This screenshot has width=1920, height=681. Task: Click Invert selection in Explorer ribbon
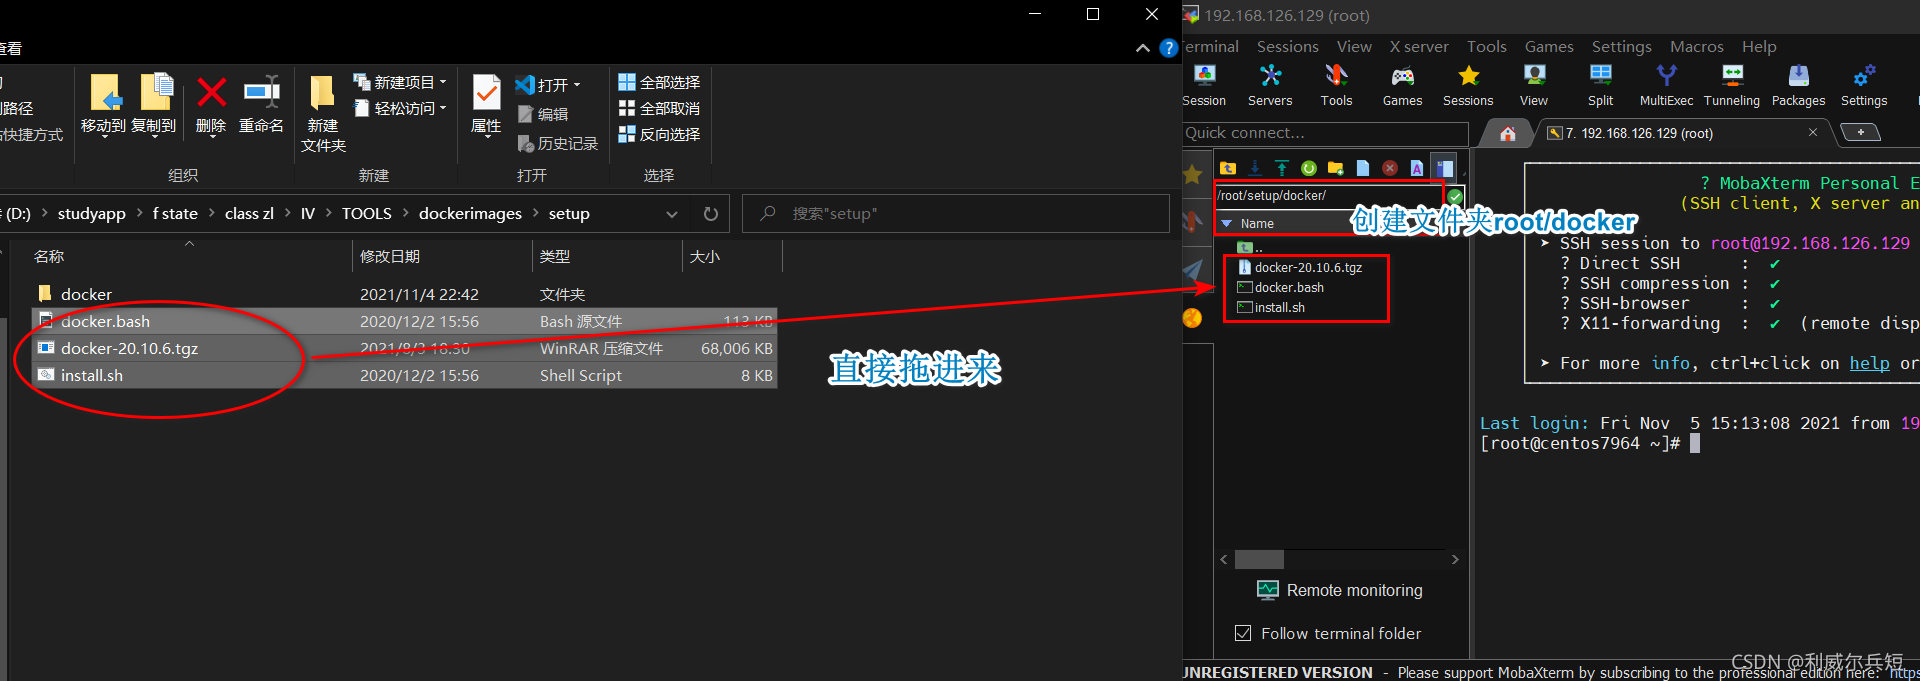pos(659,134)
